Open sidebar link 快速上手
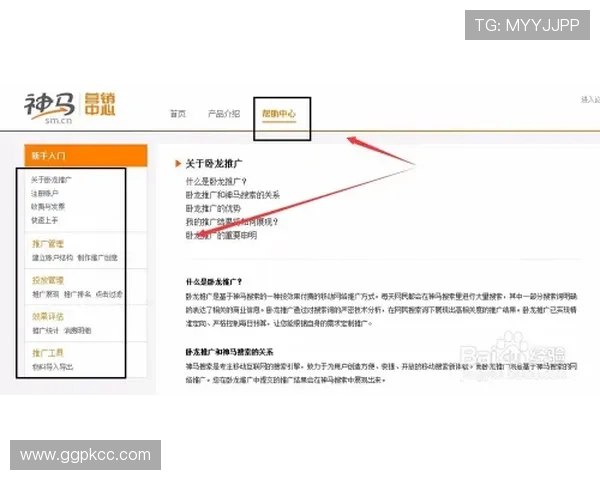This screenshot has width=600, height=480. pos(44,220)
